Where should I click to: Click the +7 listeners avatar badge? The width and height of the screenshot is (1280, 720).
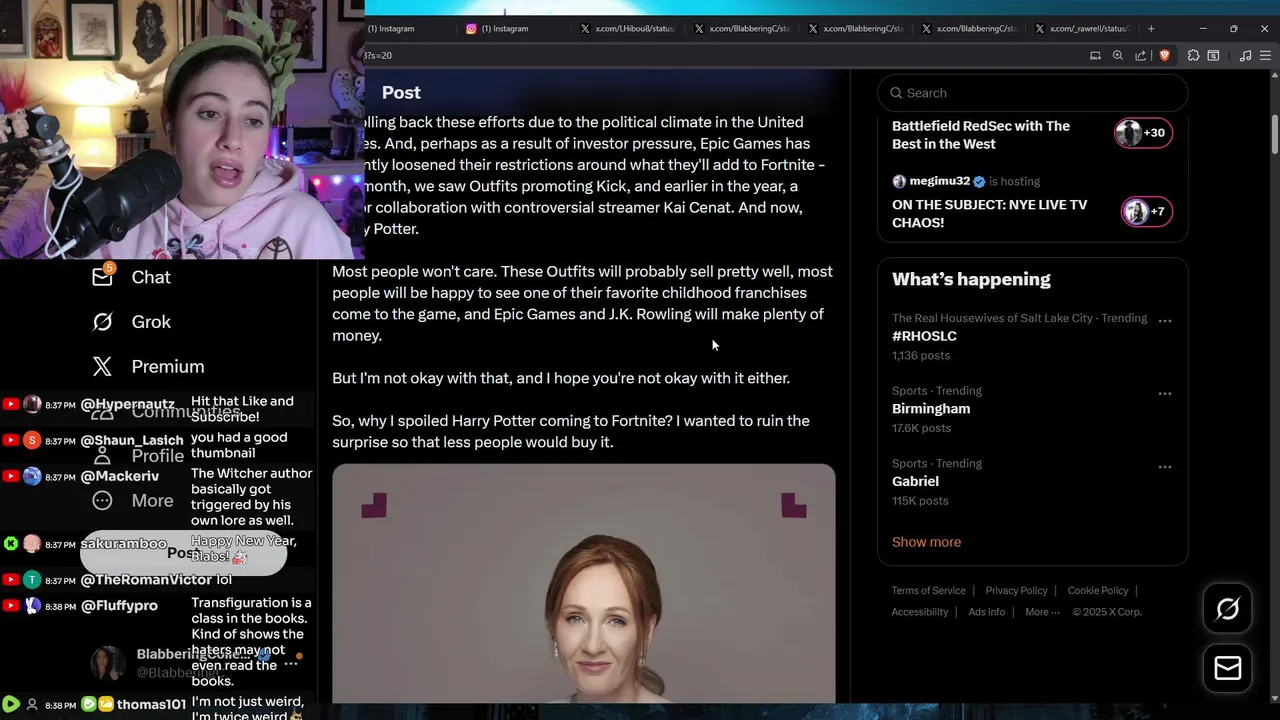[1146, 211]
